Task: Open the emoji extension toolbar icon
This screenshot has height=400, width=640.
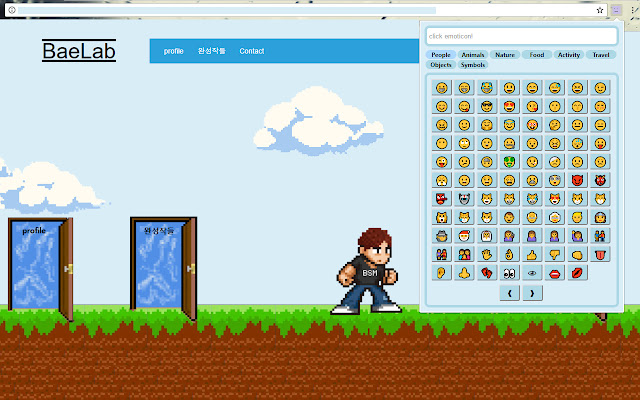Action: click(x=616, y=10)
